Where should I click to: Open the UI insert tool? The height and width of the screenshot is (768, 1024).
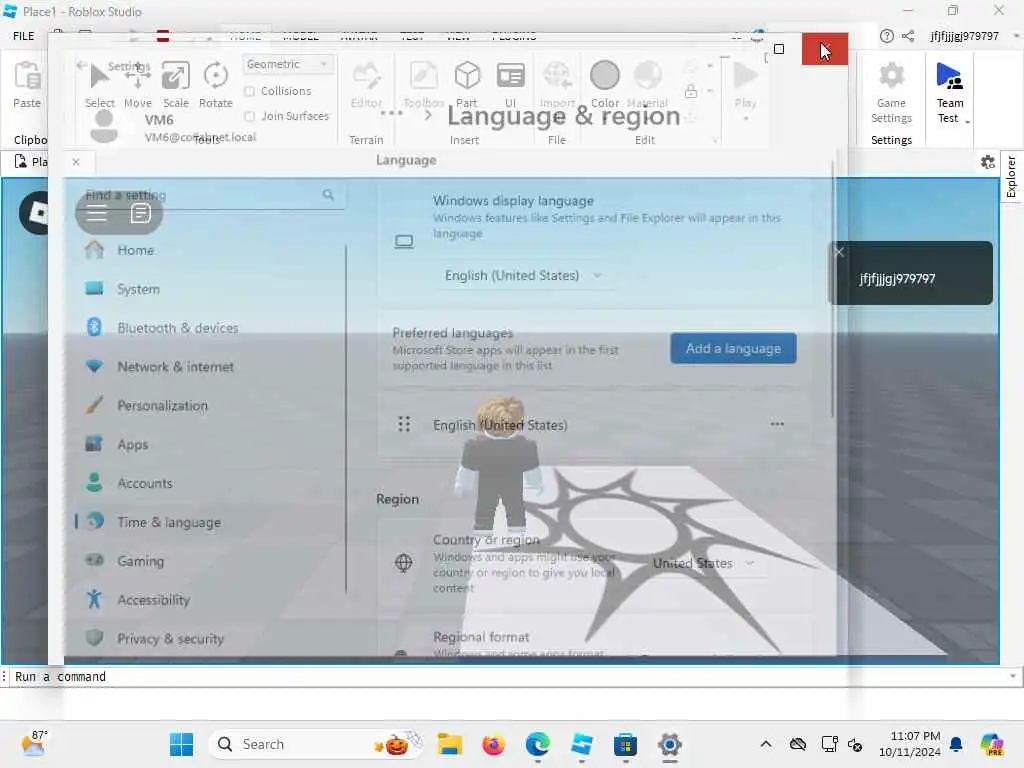pyautogui.click(x=511, y=84)
